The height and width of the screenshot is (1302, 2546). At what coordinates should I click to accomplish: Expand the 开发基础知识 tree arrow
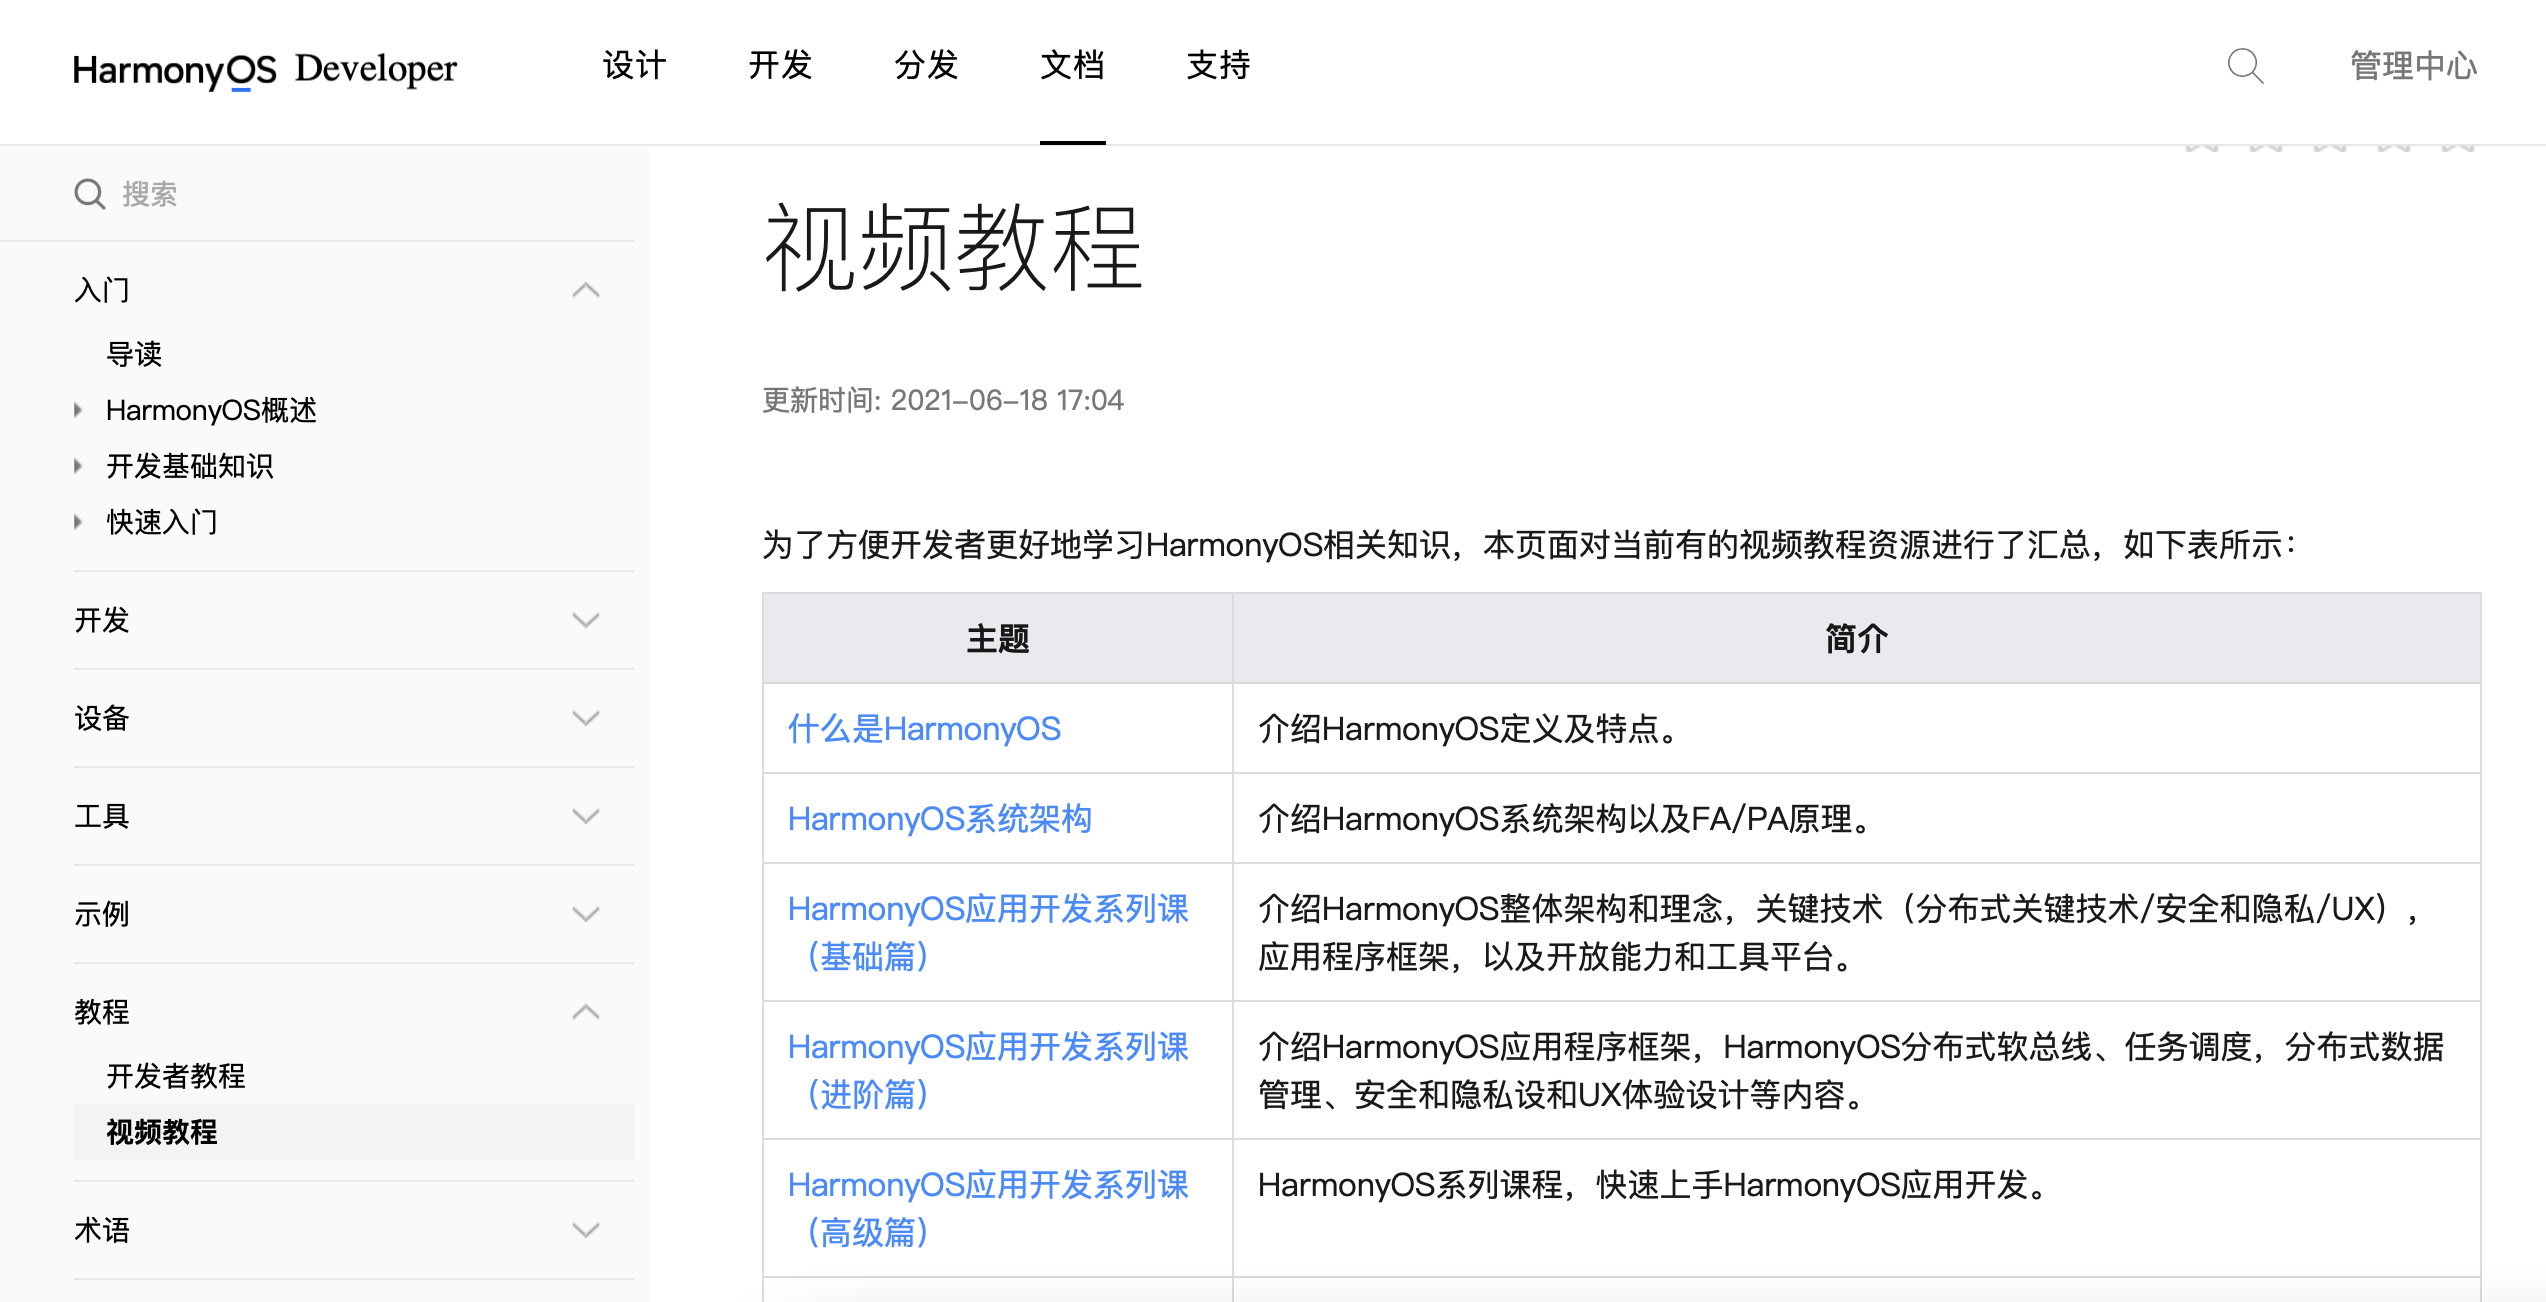click(x=78, y=466)
